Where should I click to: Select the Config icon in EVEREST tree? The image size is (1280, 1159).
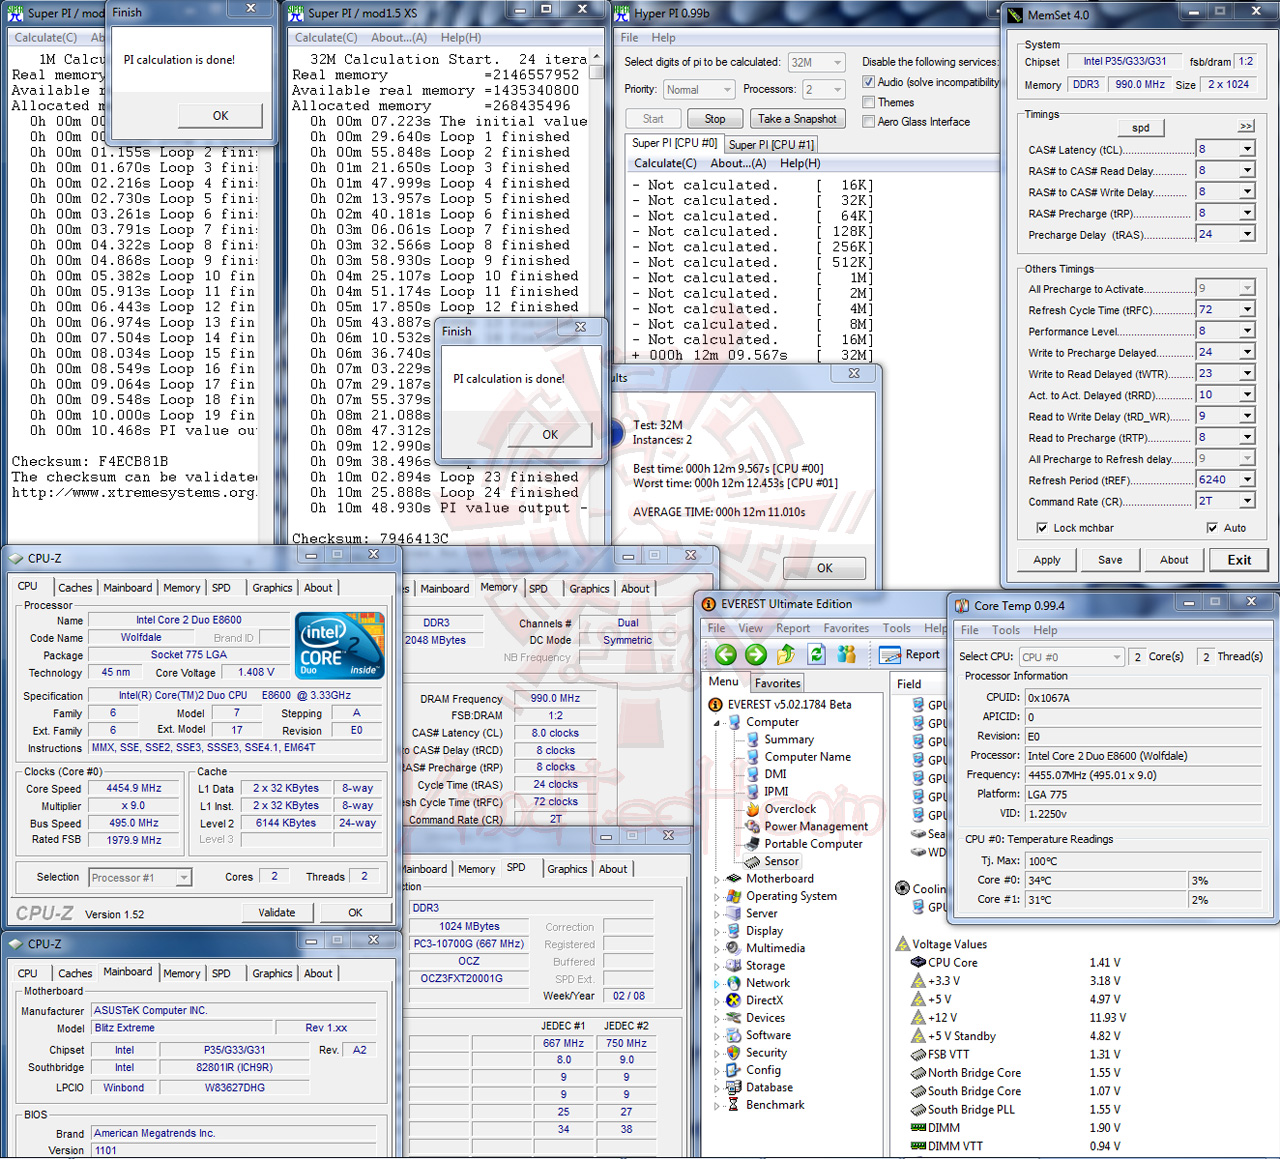click(x=734, y=1070)
